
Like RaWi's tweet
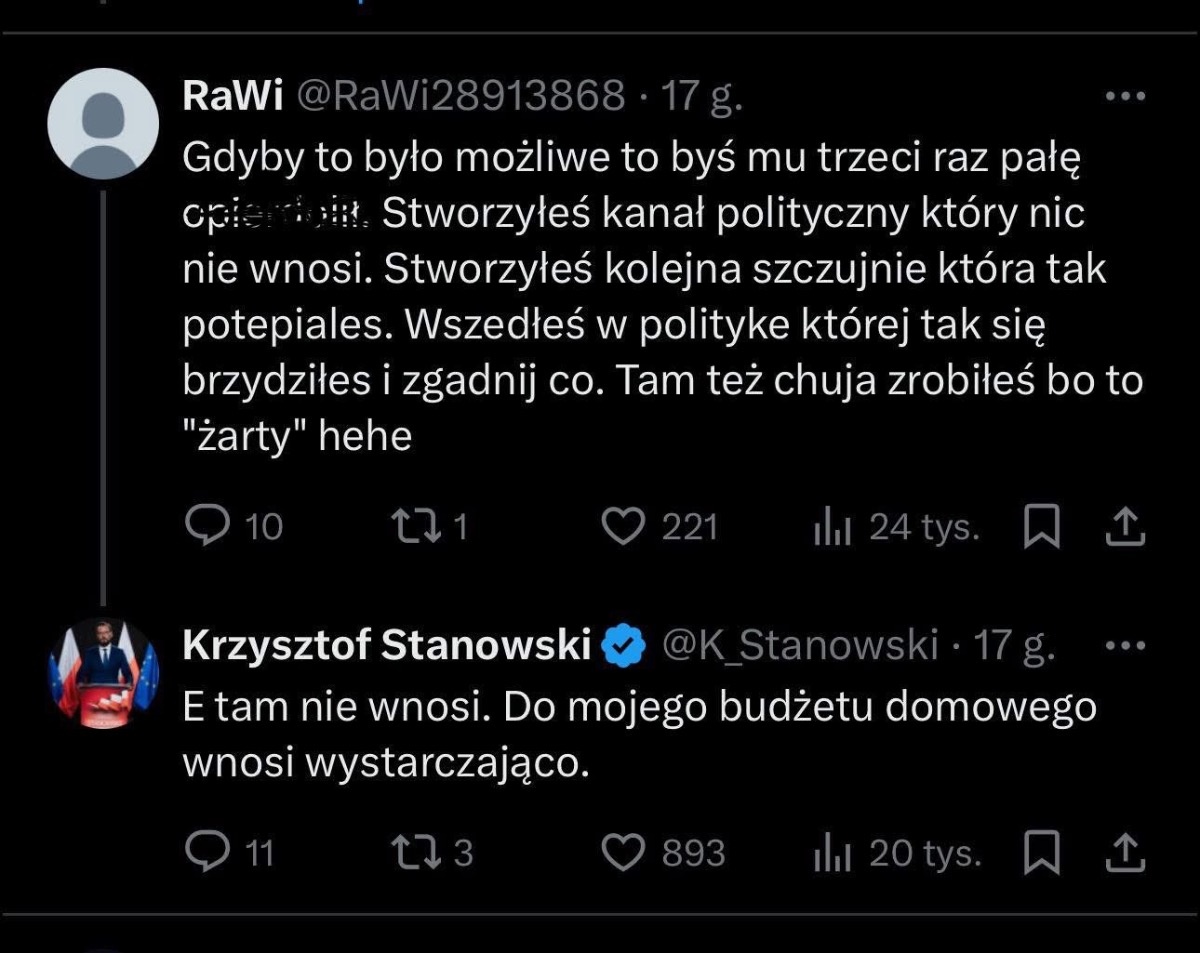626,526
